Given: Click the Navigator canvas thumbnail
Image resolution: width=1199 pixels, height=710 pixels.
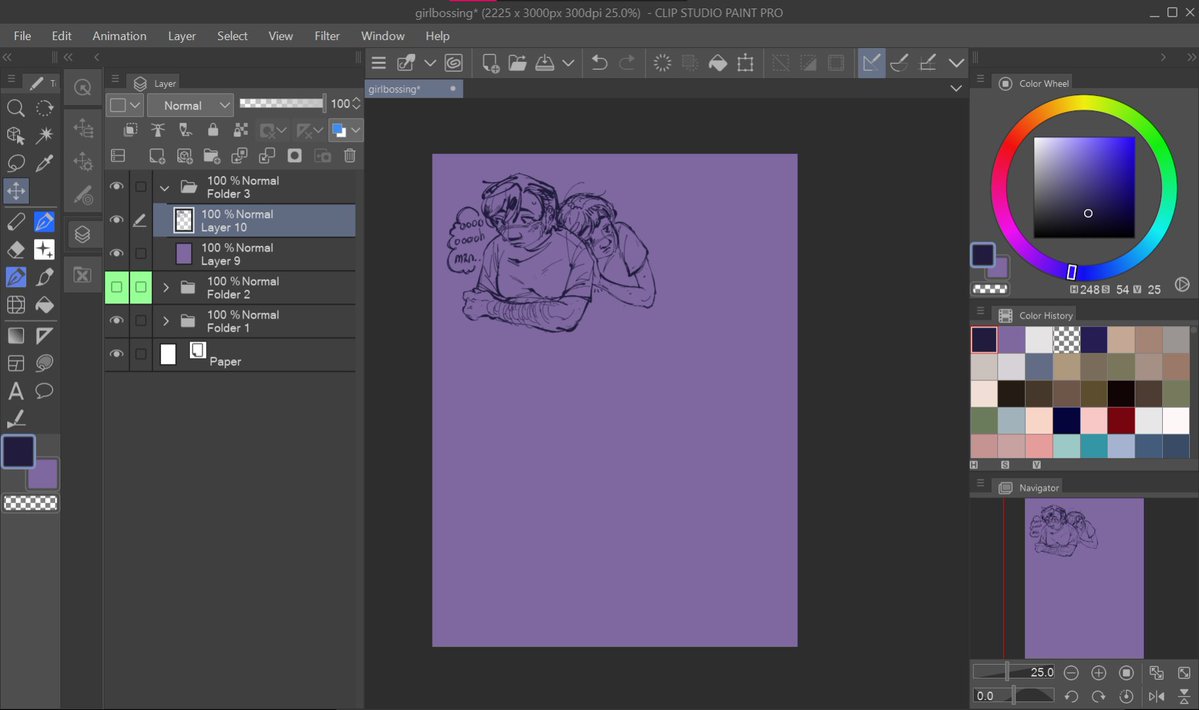Looking at the screenshot, I should [x=1084, y=578].
